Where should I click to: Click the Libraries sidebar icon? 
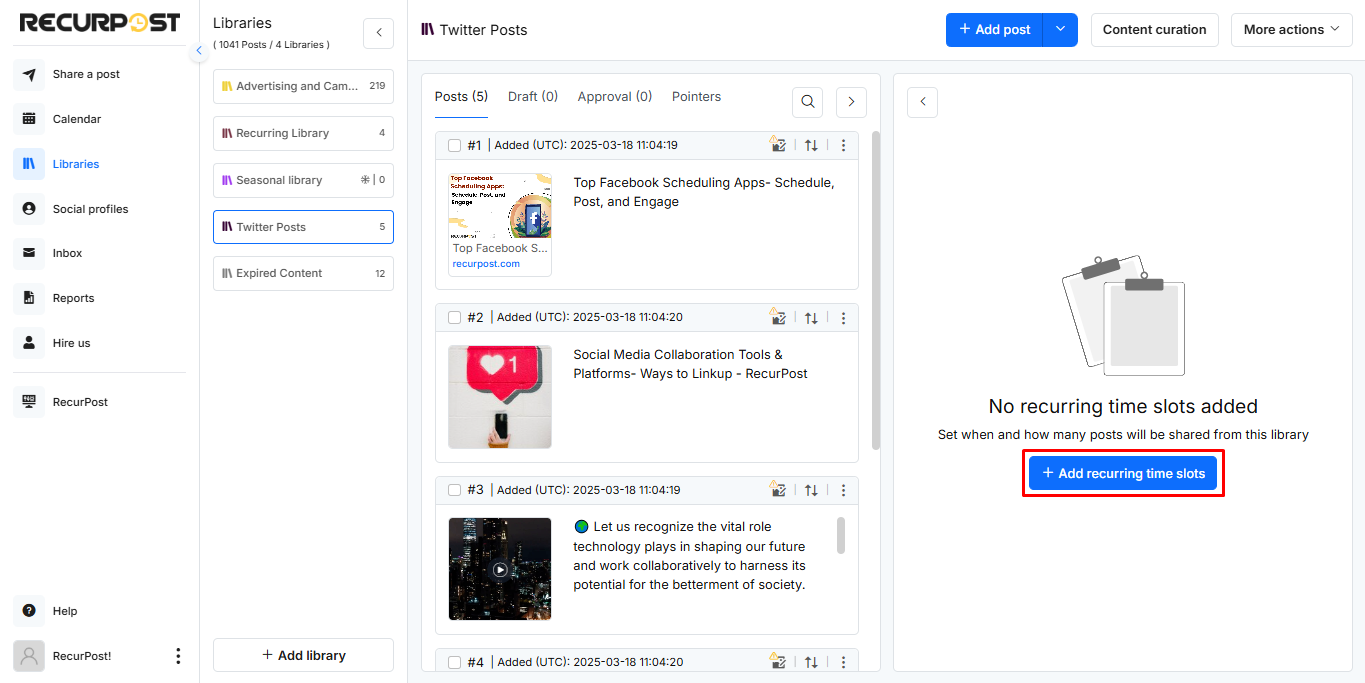point(29,164)
